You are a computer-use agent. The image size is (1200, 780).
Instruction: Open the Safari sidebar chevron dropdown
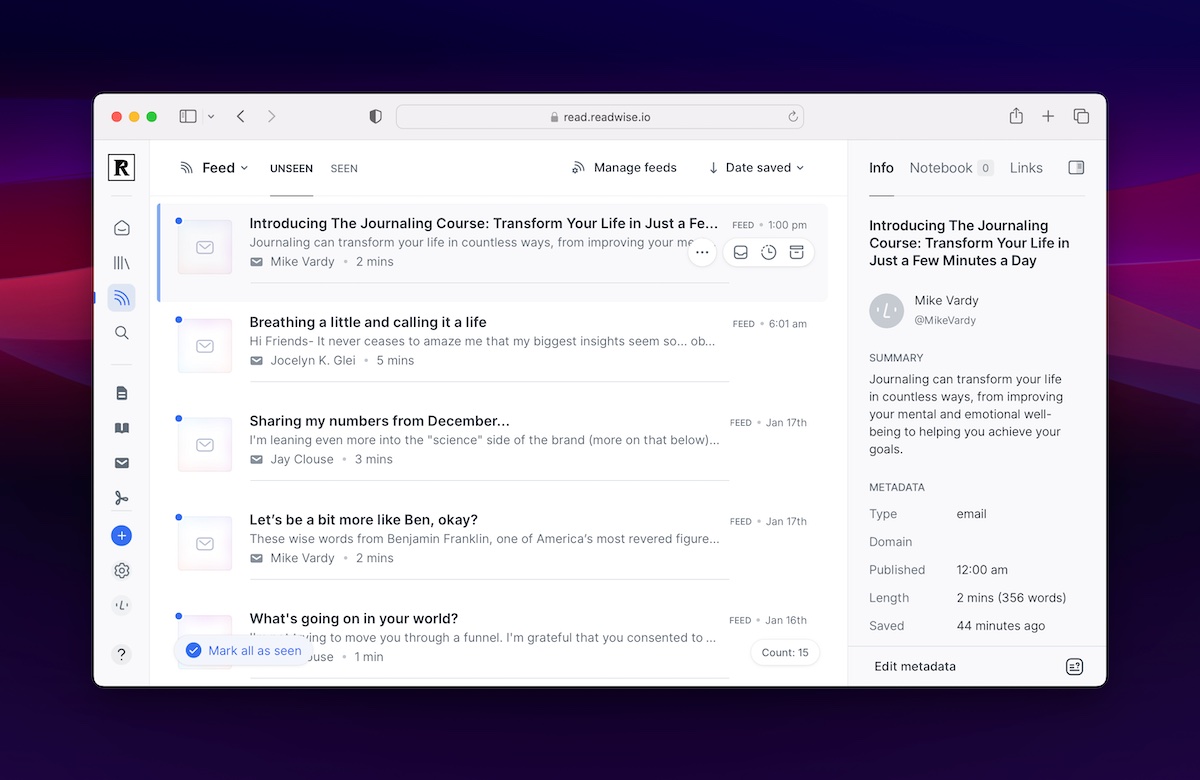[x=211, y=117]
